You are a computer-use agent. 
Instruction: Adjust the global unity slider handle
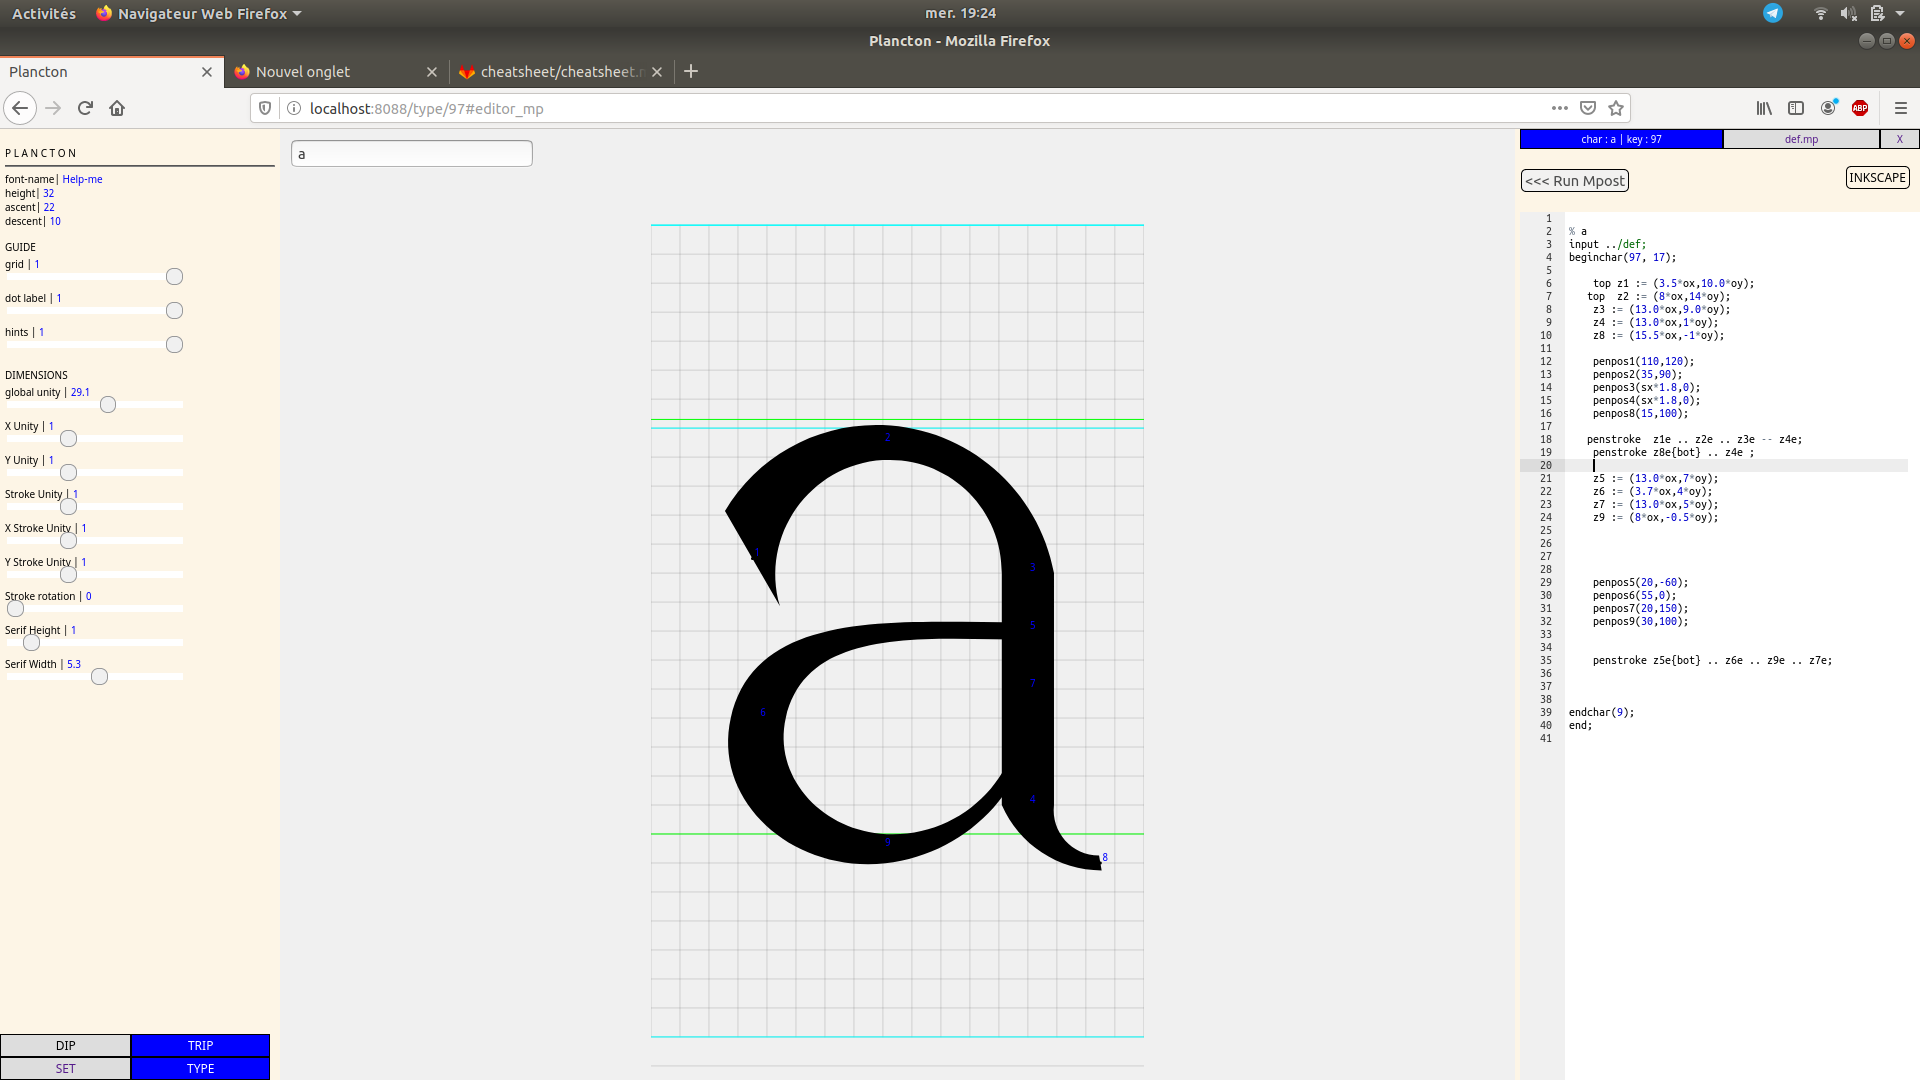(x=108, y=405)
